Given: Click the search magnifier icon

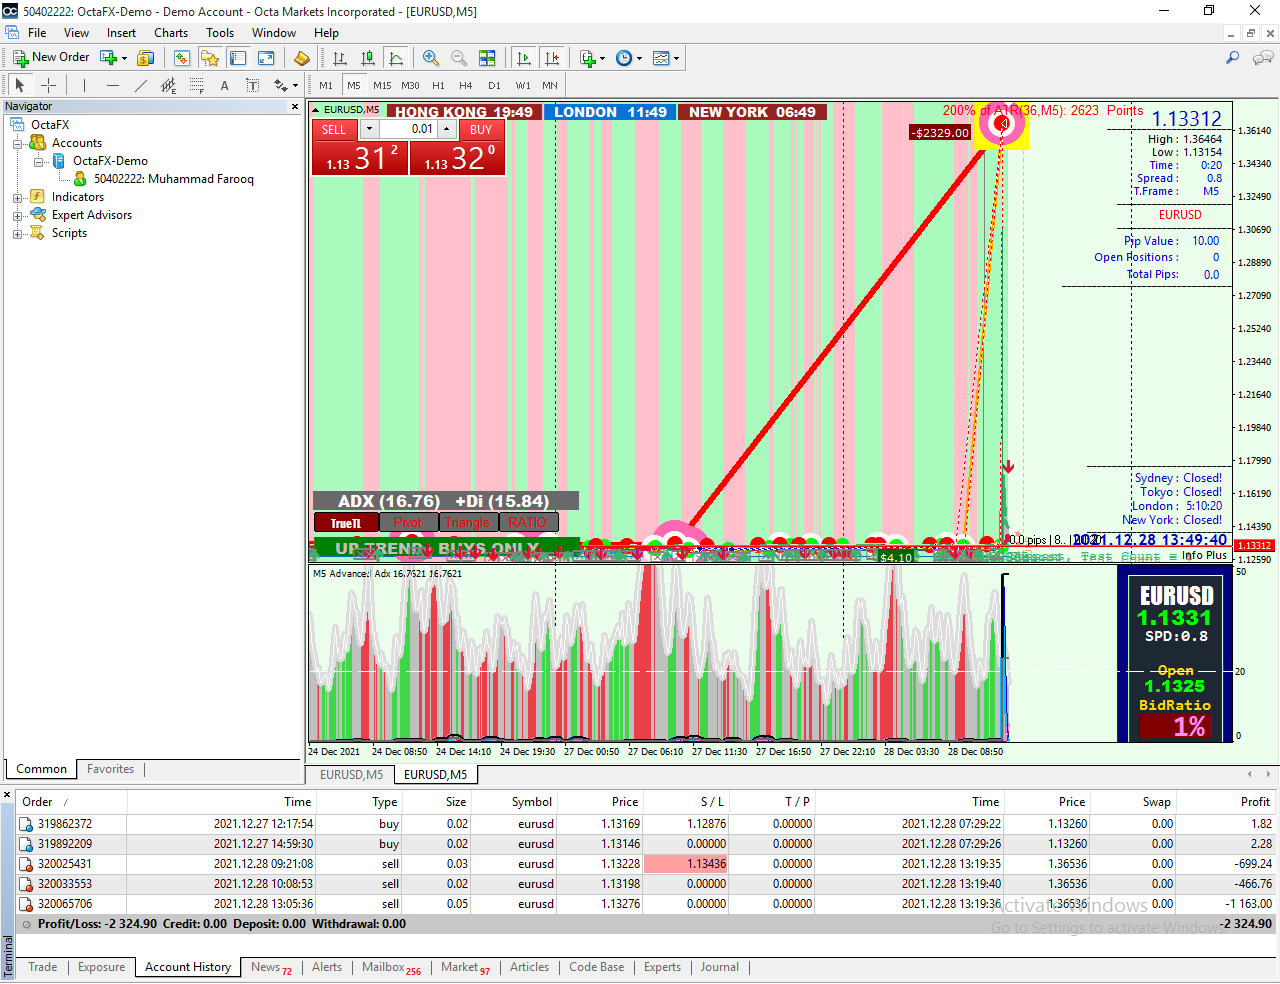Looking at the screenshot, I should (x=1232, y=58).
